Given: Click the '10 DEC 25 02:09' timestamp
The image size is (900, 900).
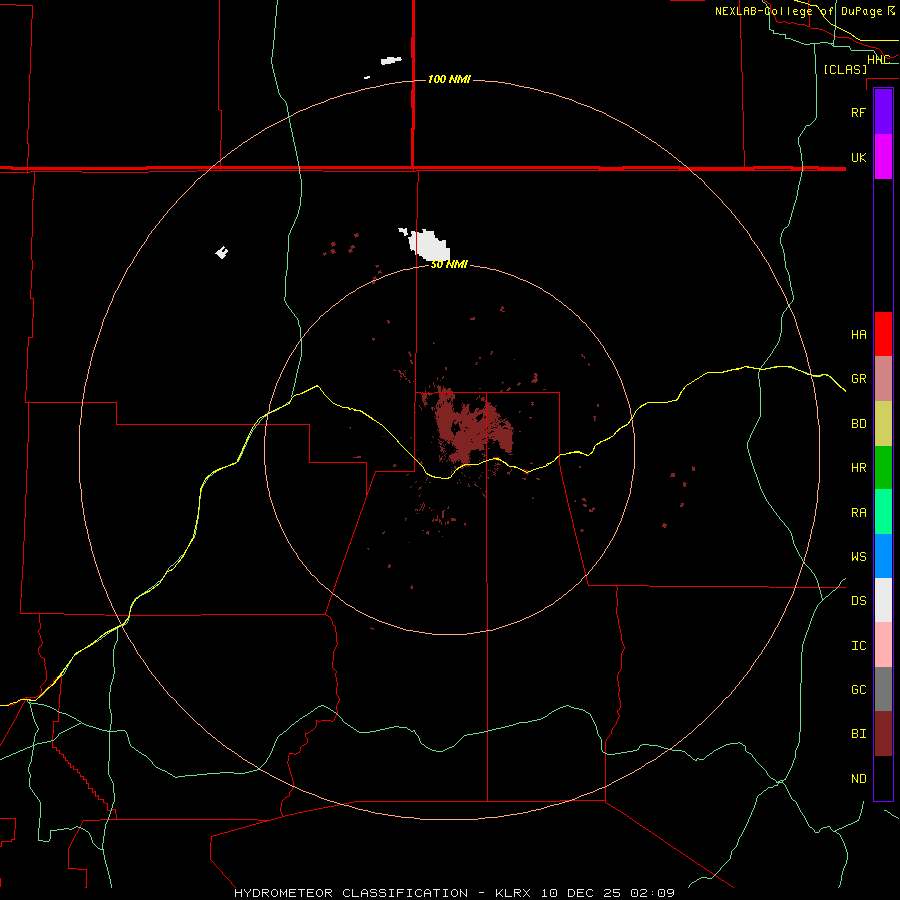Looking at the screenshot, I should coord(608,893).
